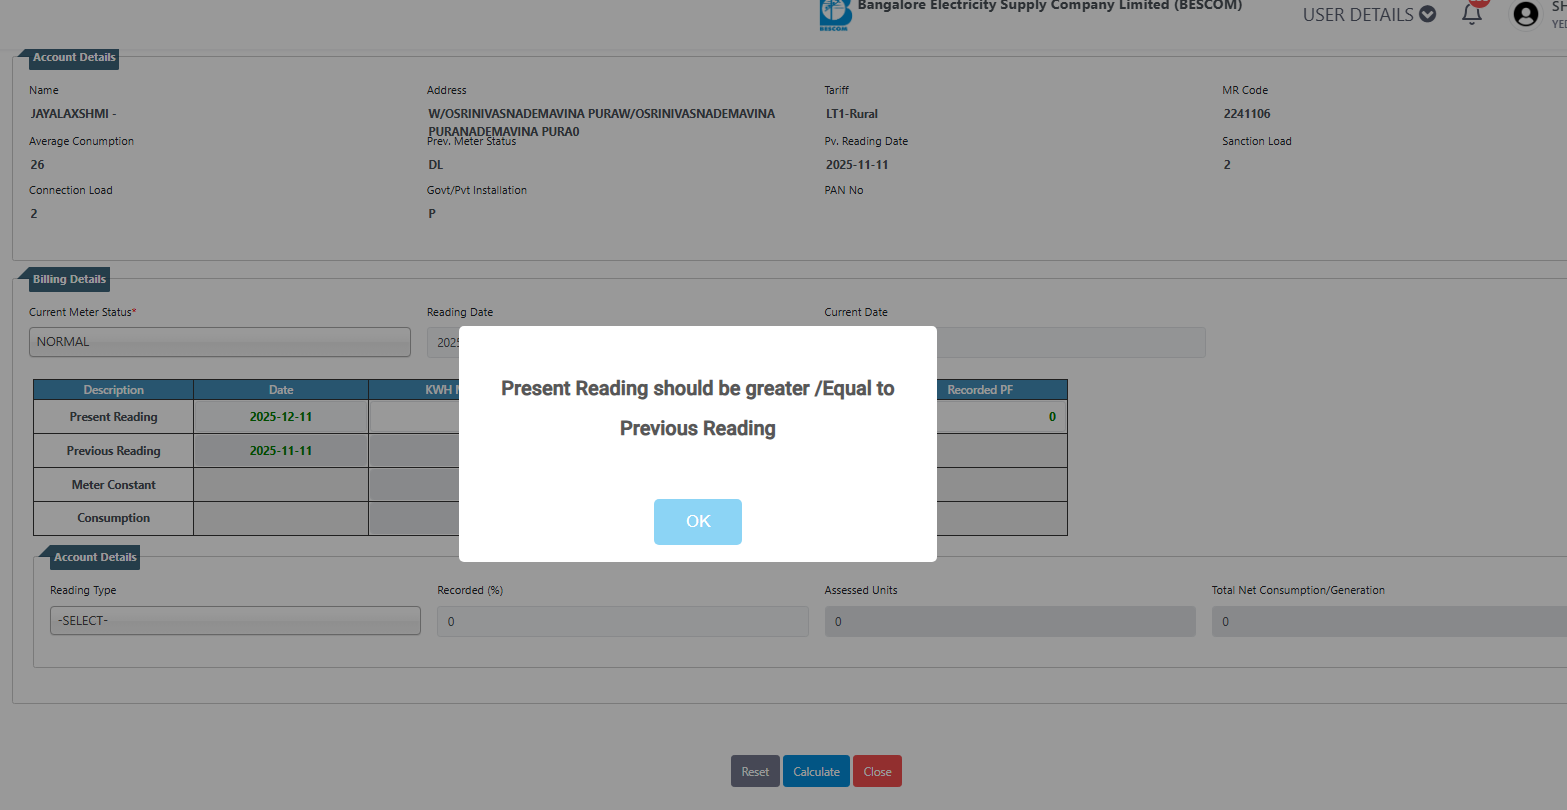
Task: Click the Bangalore Electricity Supply Company title
Action: point(1050,6)
